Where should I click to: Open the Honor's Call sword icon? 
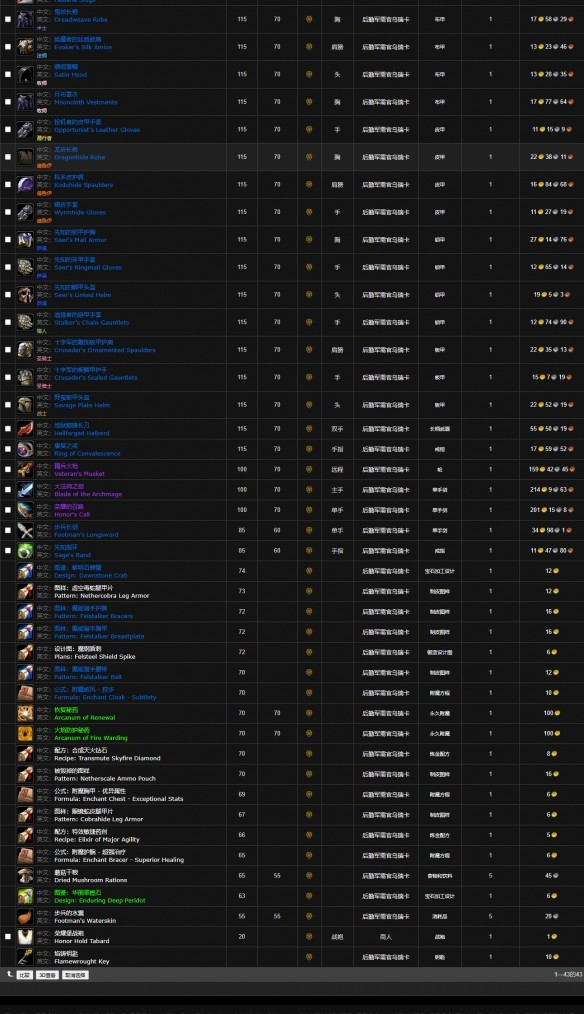[x=25, y=510]
